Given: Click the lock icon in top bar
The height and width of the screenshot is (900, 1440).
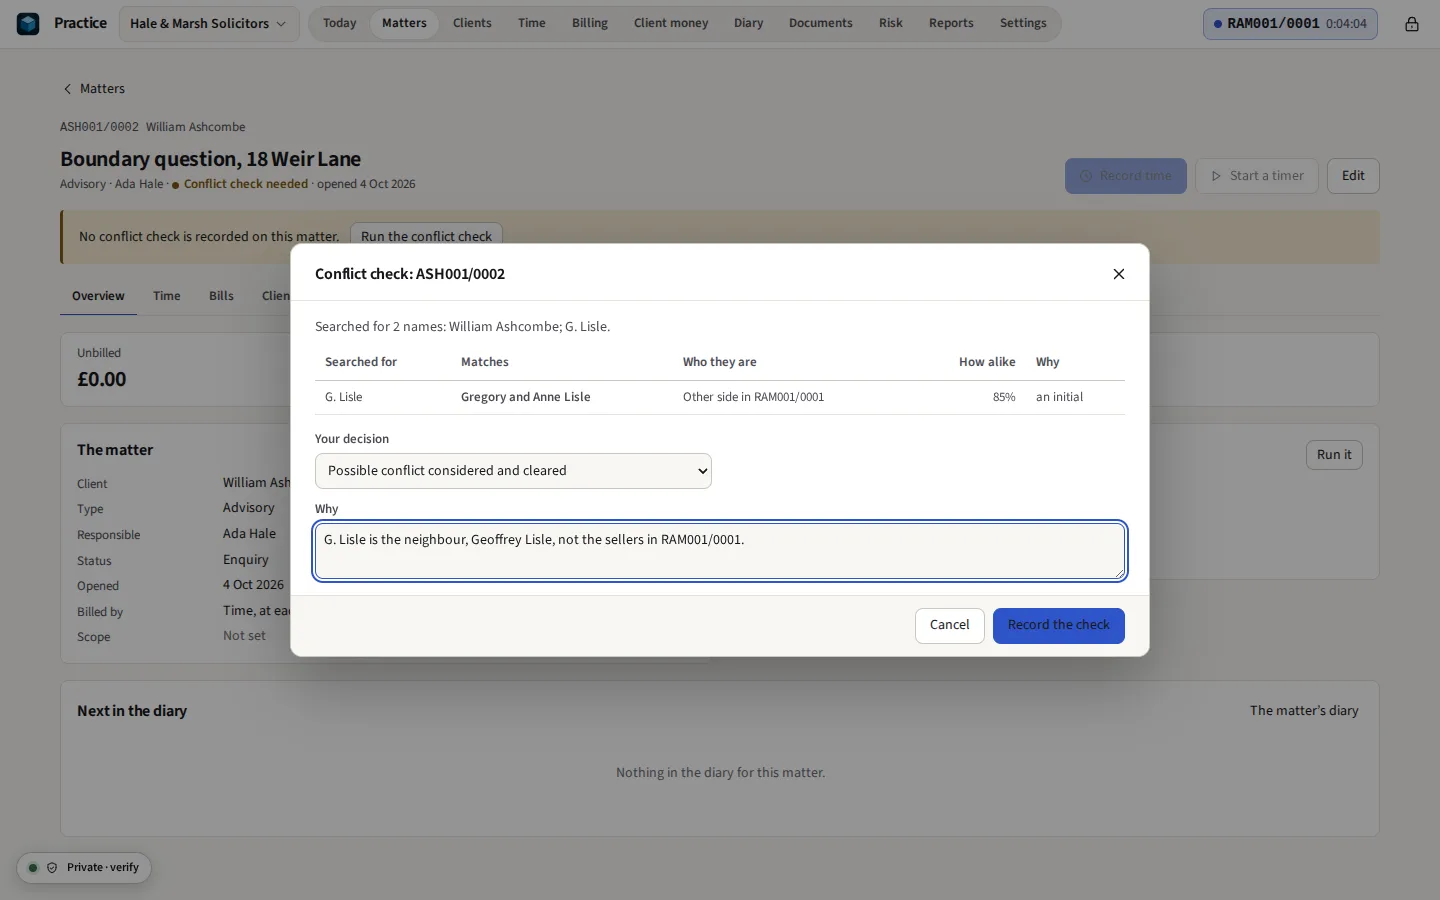Looking at the screenshot, I should [1411, 24].
